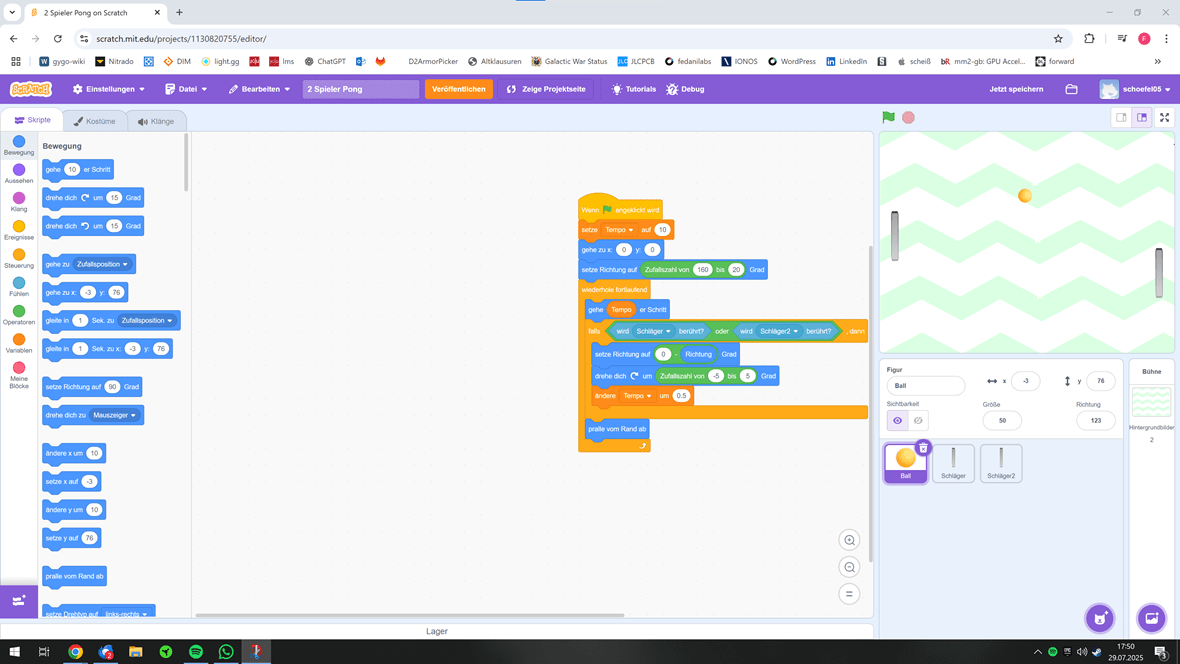Open the Einstellungen dropdown menu
This screenshot has width=1180, height=664.
click(109, 89)
